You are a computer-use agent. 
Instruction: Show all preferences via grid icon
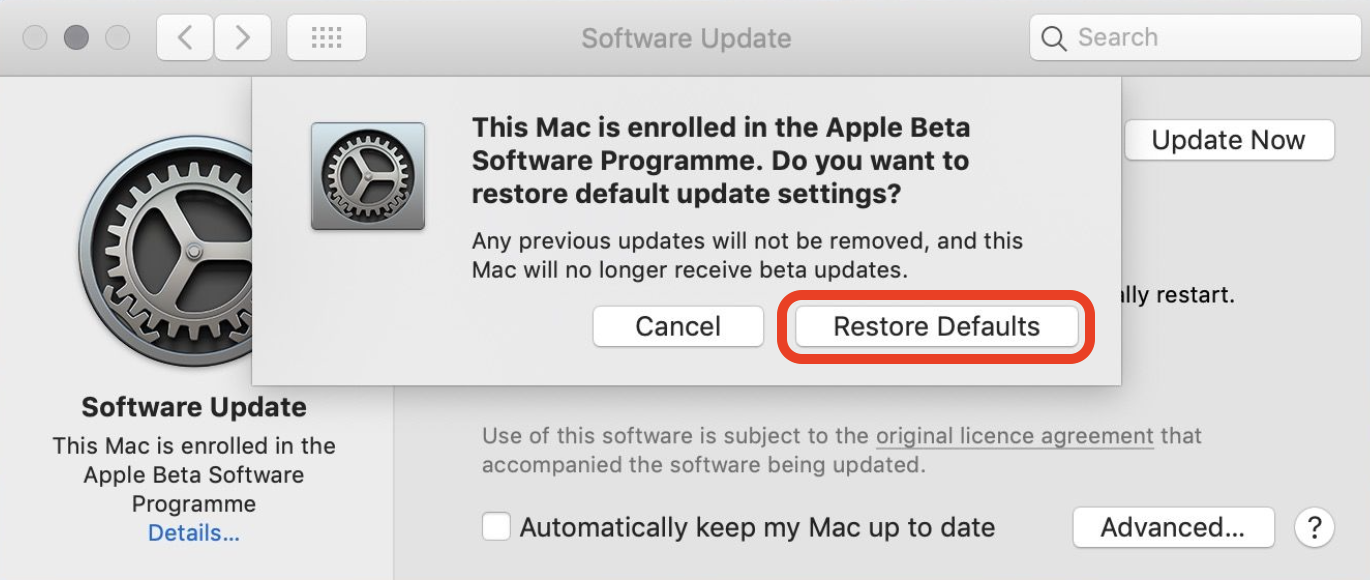(x=326, y=38)
